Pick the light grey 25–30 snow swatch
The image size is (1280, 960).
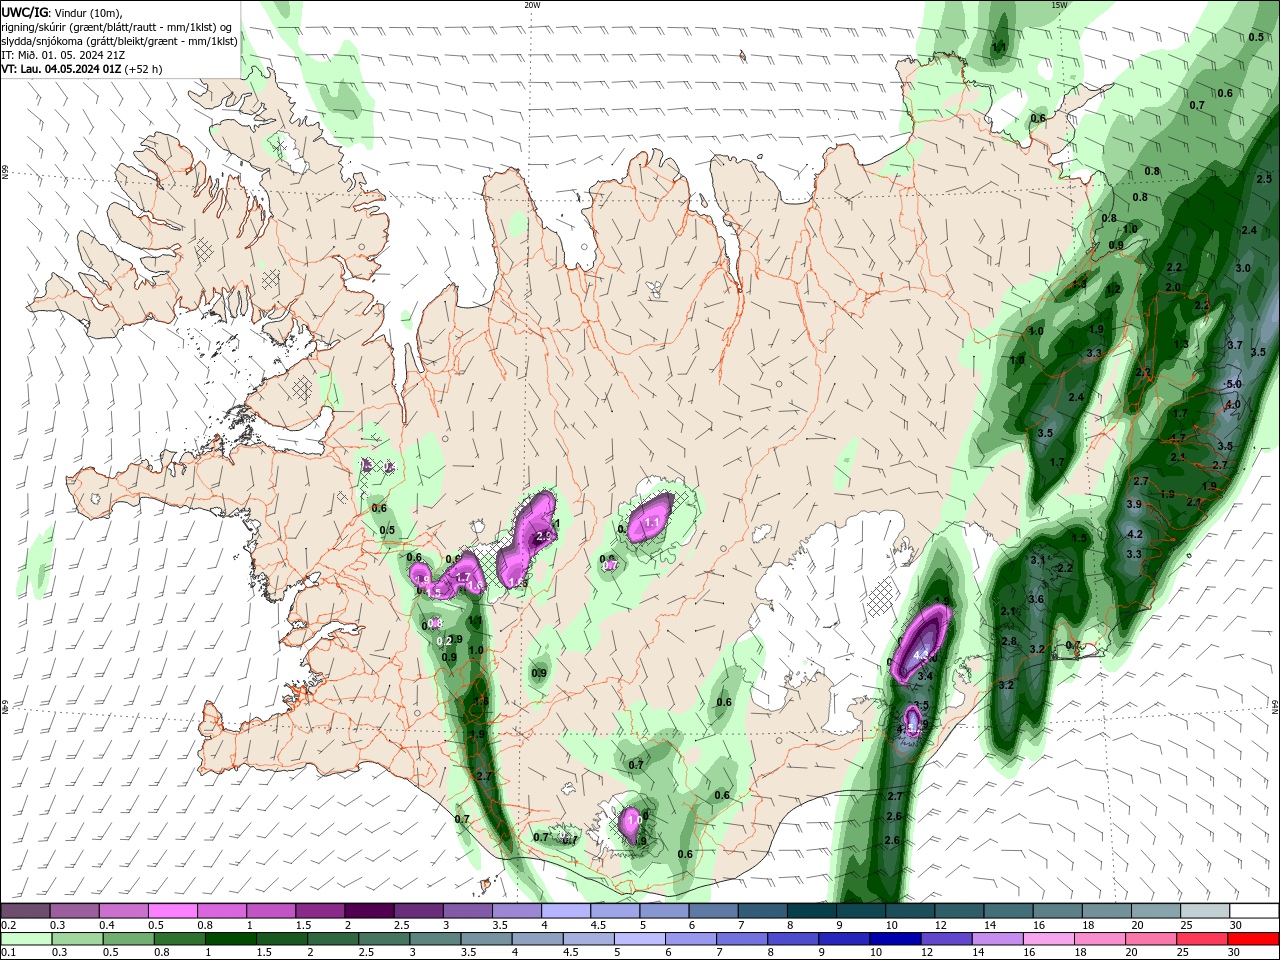pyautogui.click(x=1205, y=910)
